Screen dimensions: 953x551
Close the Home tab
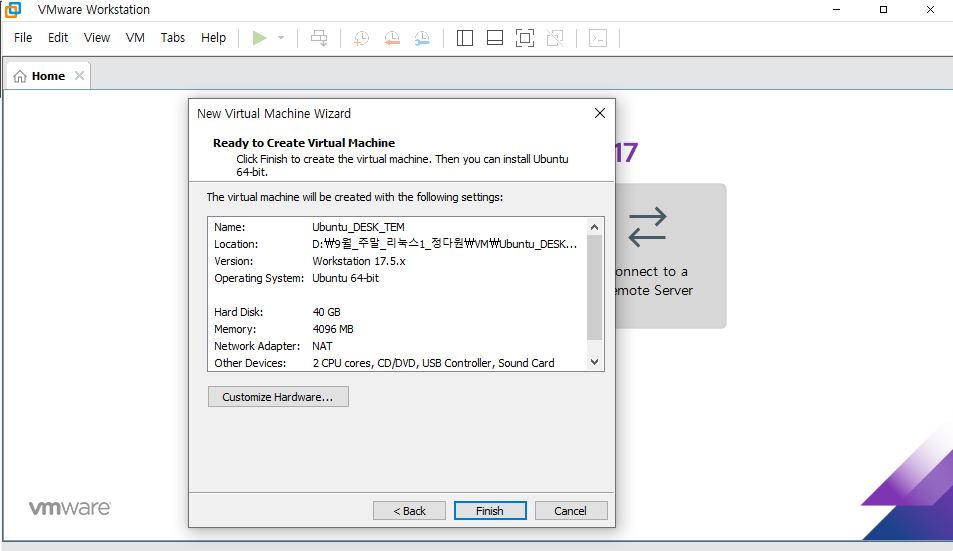tap(79, 75)
